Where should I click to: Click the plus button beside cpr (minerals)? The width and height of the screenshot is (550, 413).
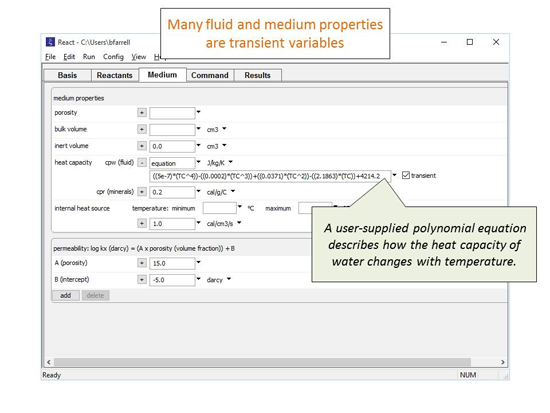point(142,192)
